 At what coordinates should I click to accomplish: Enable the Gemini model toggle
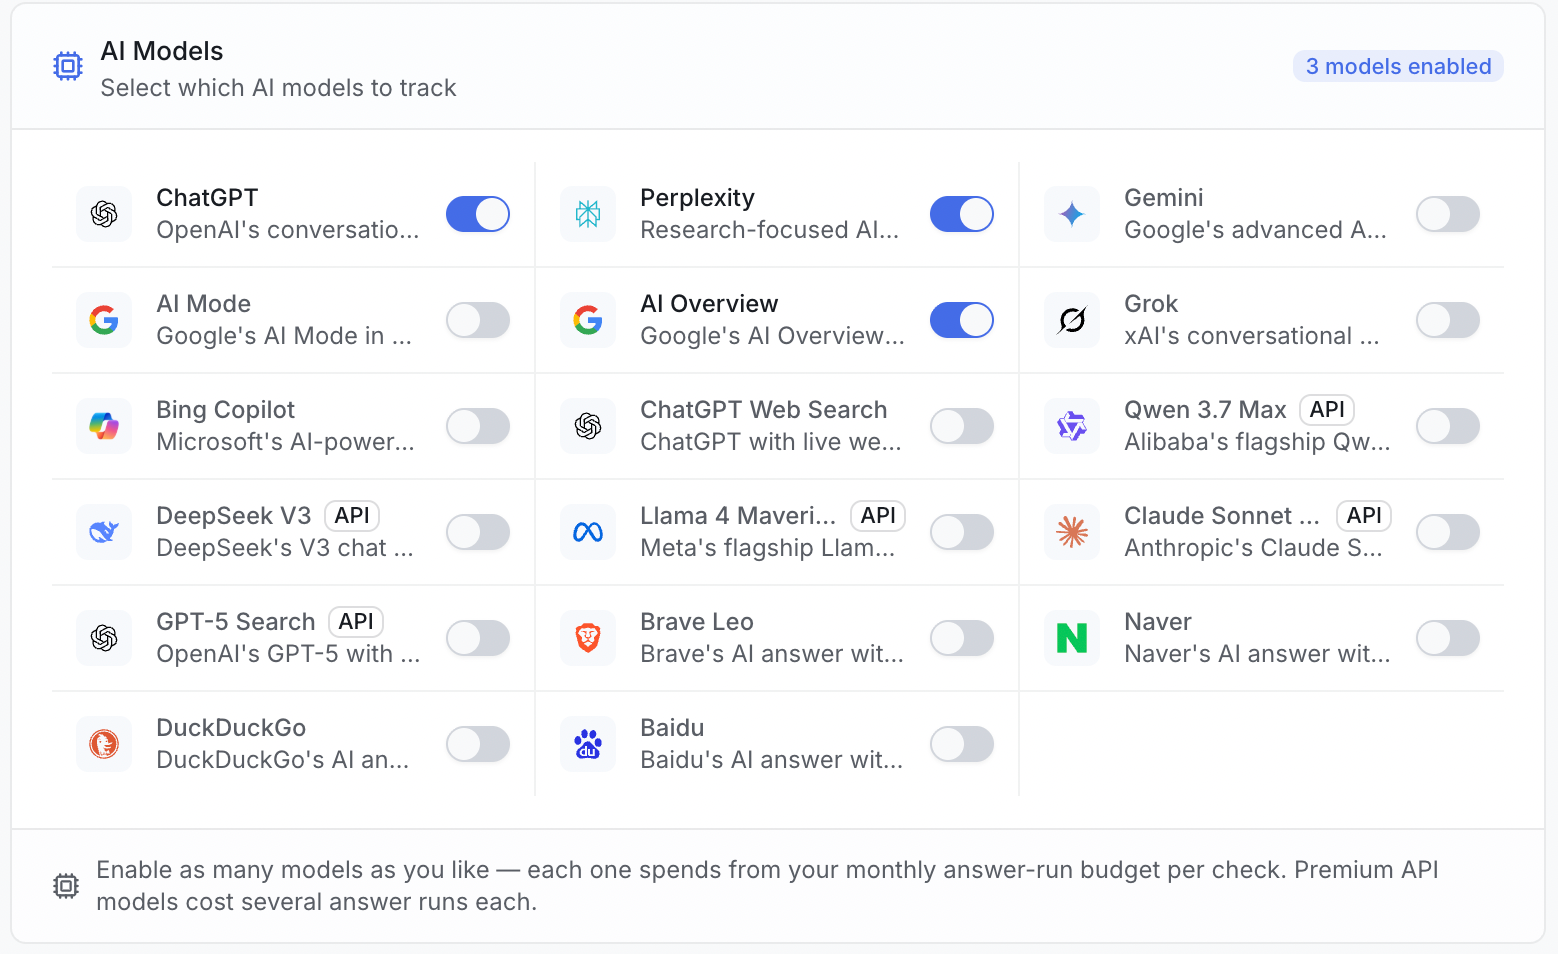coord(1448,214)
